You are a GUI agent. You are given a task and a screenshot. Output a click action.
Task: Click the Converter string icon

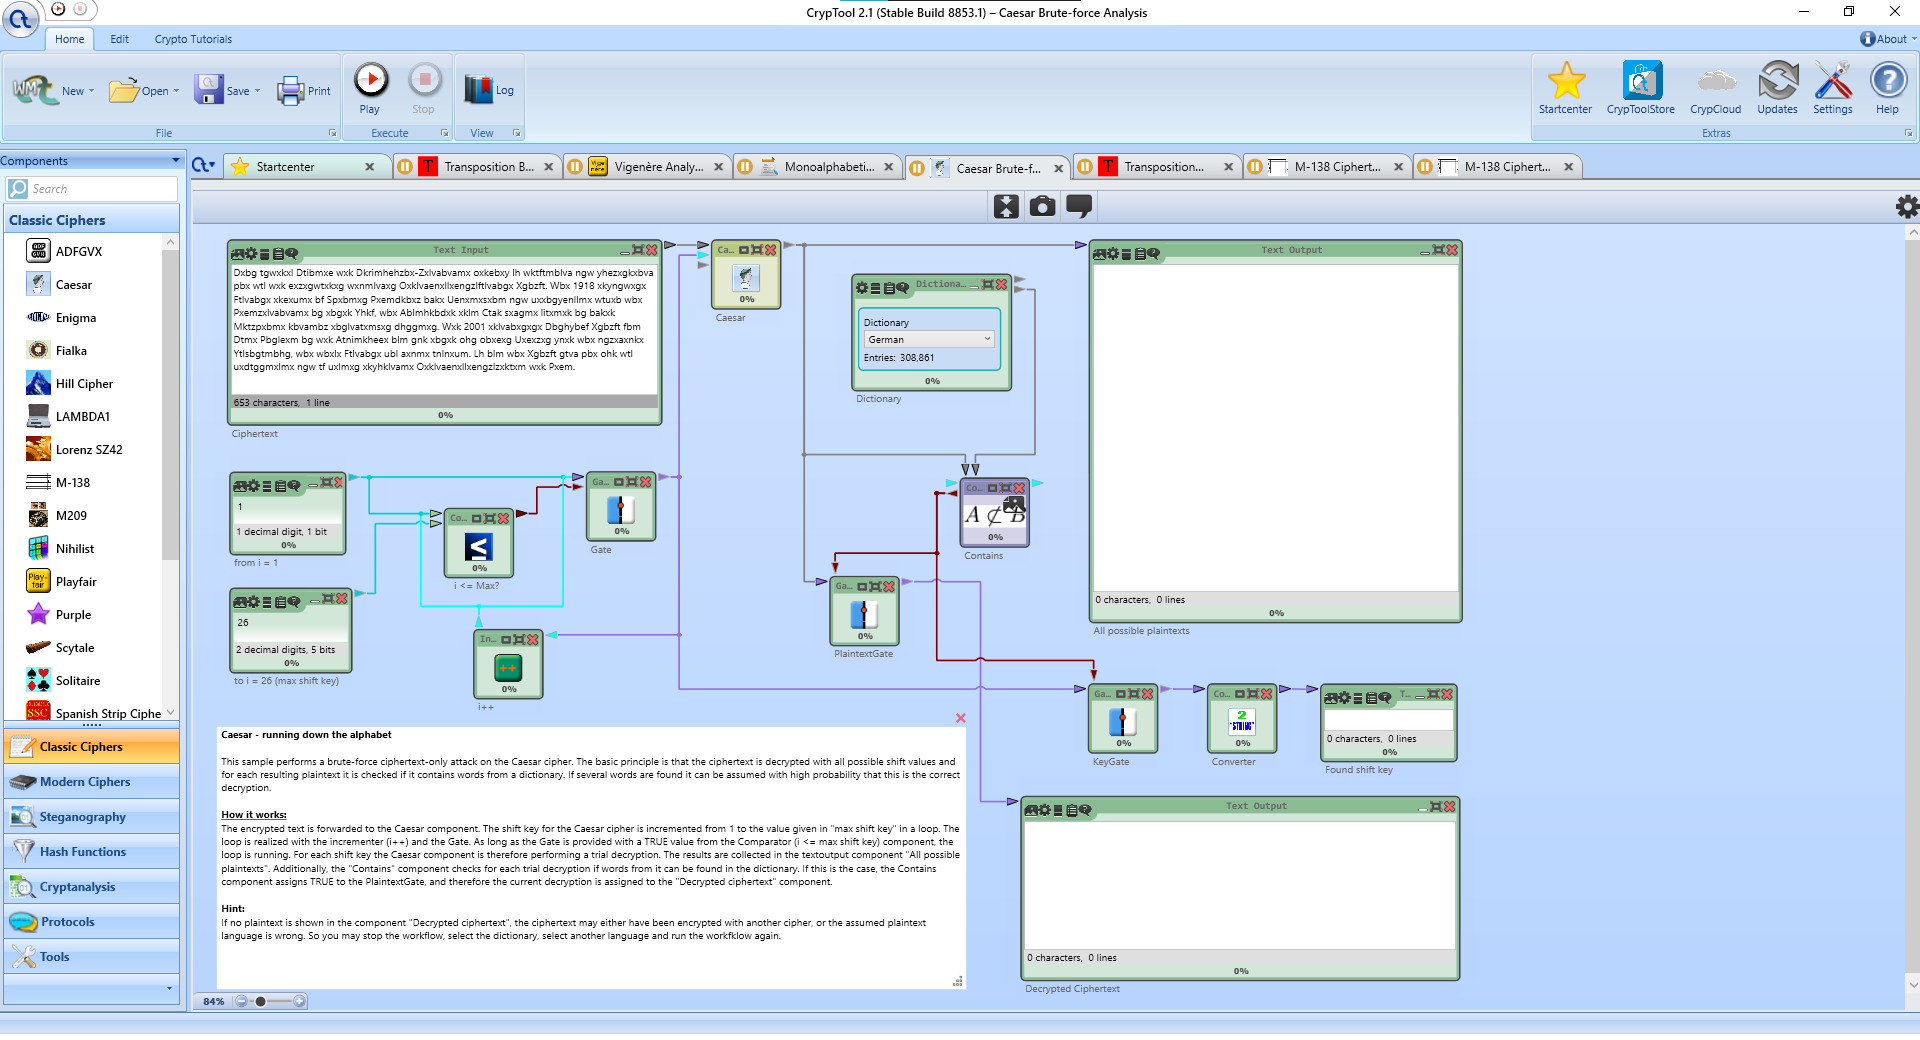point(1242,721)
